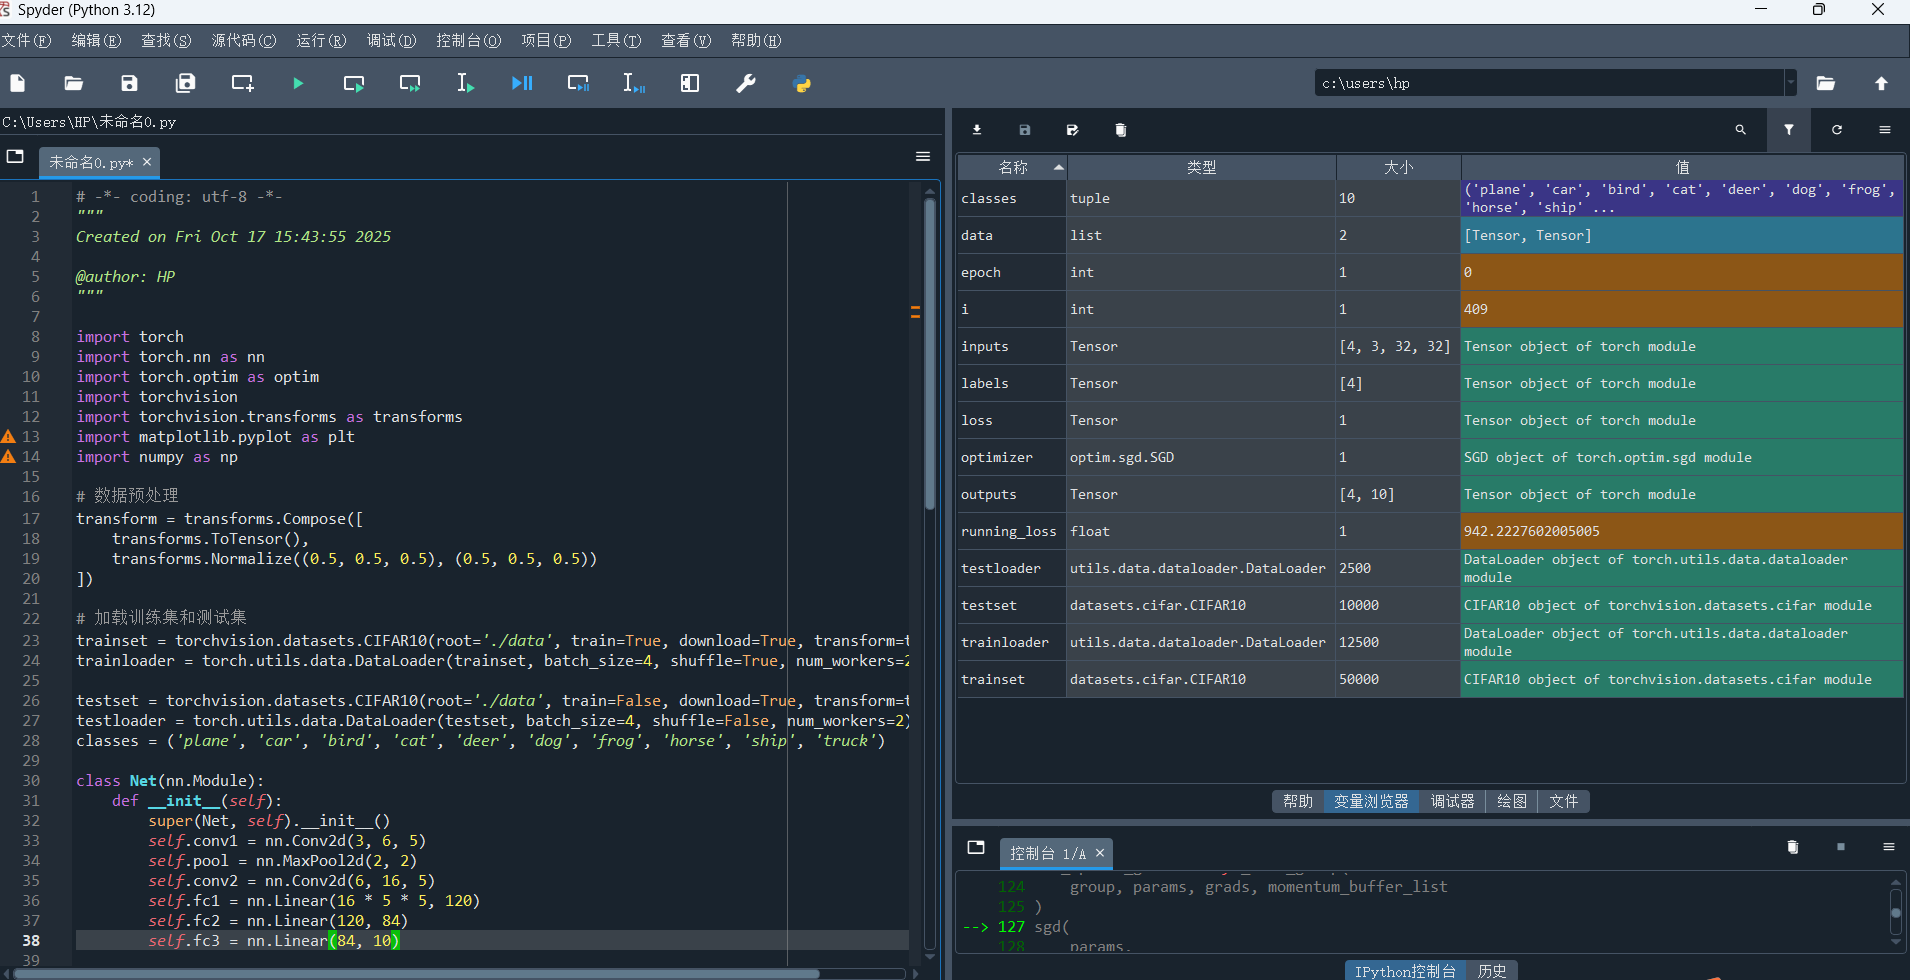Click the Search variables magnifier icon
The image size is (1910, 980).
click(1741, 130)
